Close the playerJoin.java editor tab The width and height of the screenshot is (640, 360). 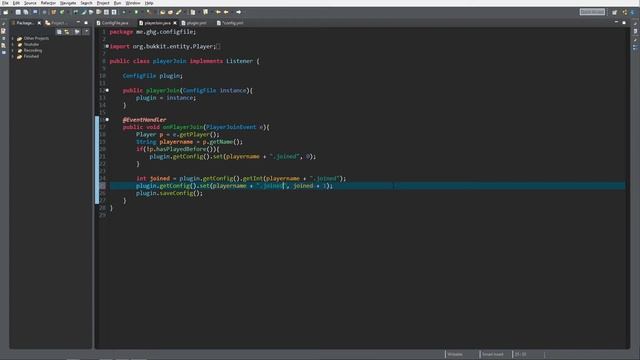tap(175, 23)
